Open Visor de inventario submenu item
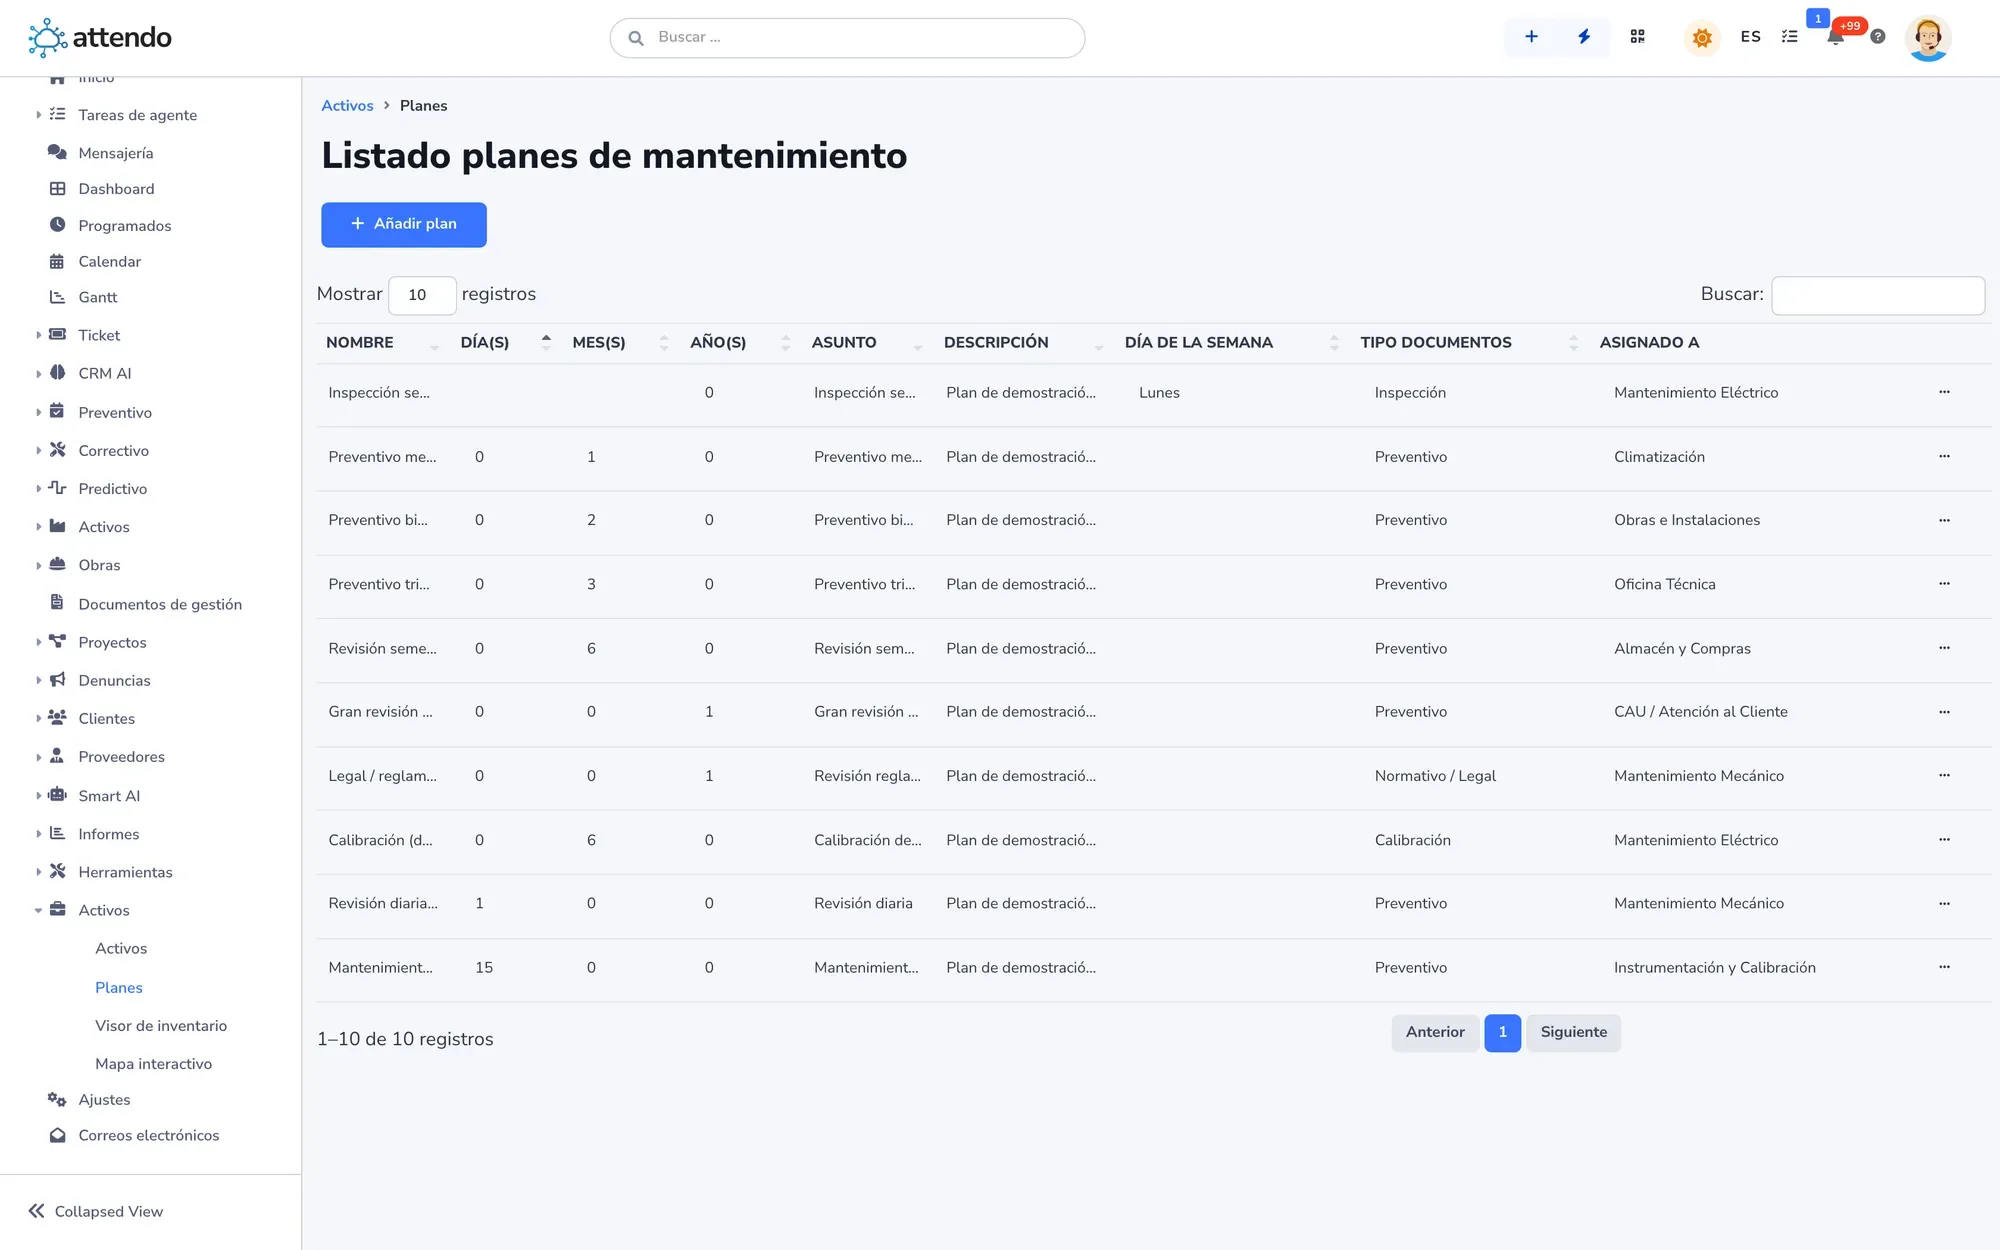2000x1250 pixels. tap(161, 1026)
